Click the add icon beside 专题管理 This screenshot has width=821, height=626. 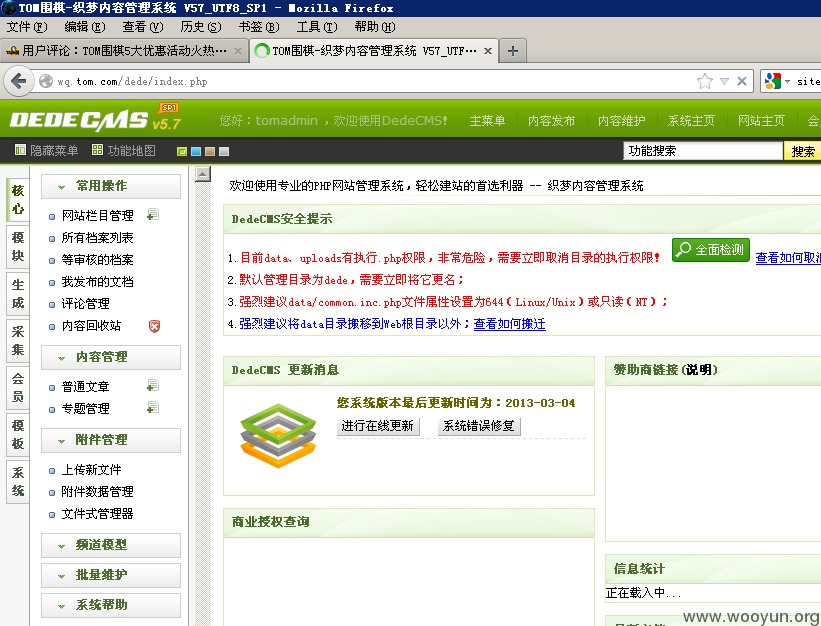pos(153,408)
